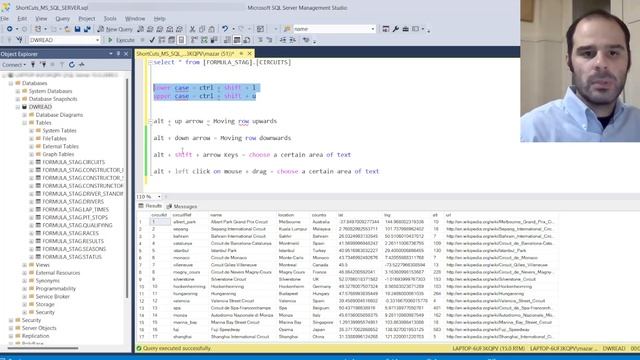This screenshot has height=360, width=640.
Task: Open the Query menu
Action: point(62,19)
